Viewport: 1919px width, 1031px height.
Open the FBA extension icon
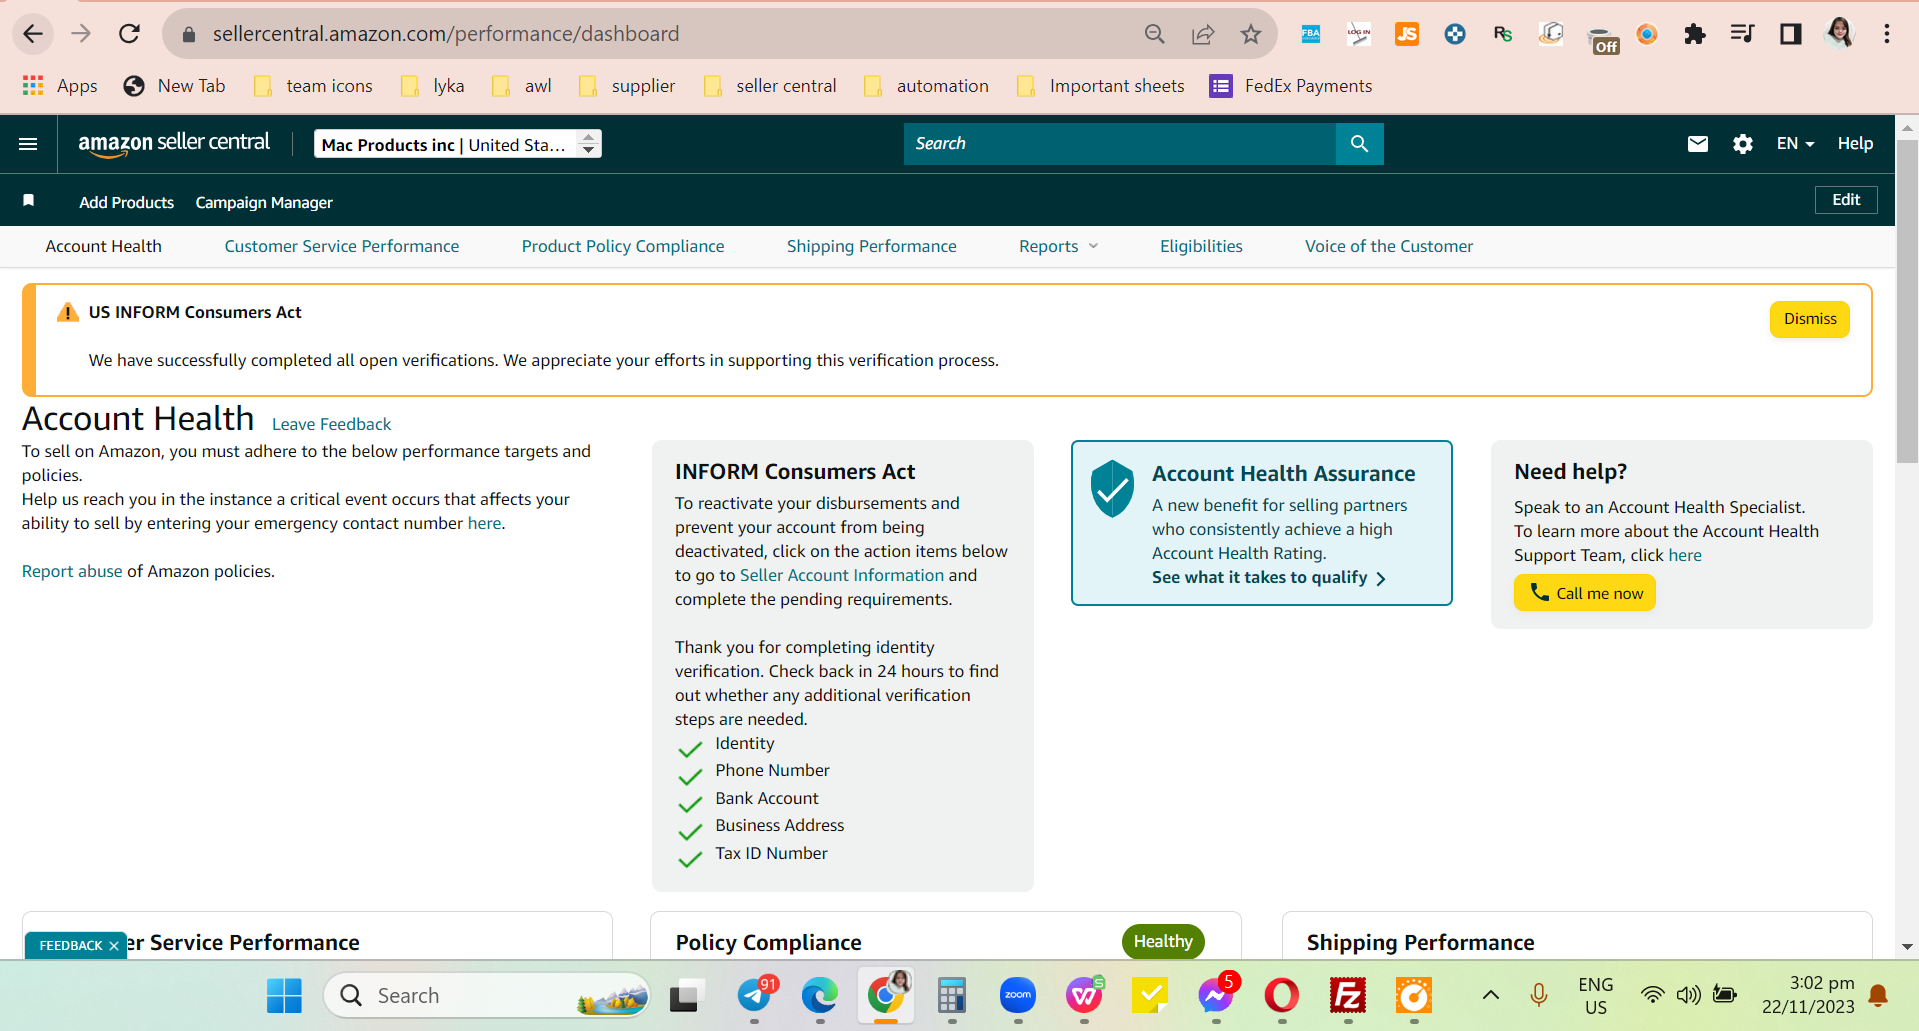click(x=1310, y=34)
